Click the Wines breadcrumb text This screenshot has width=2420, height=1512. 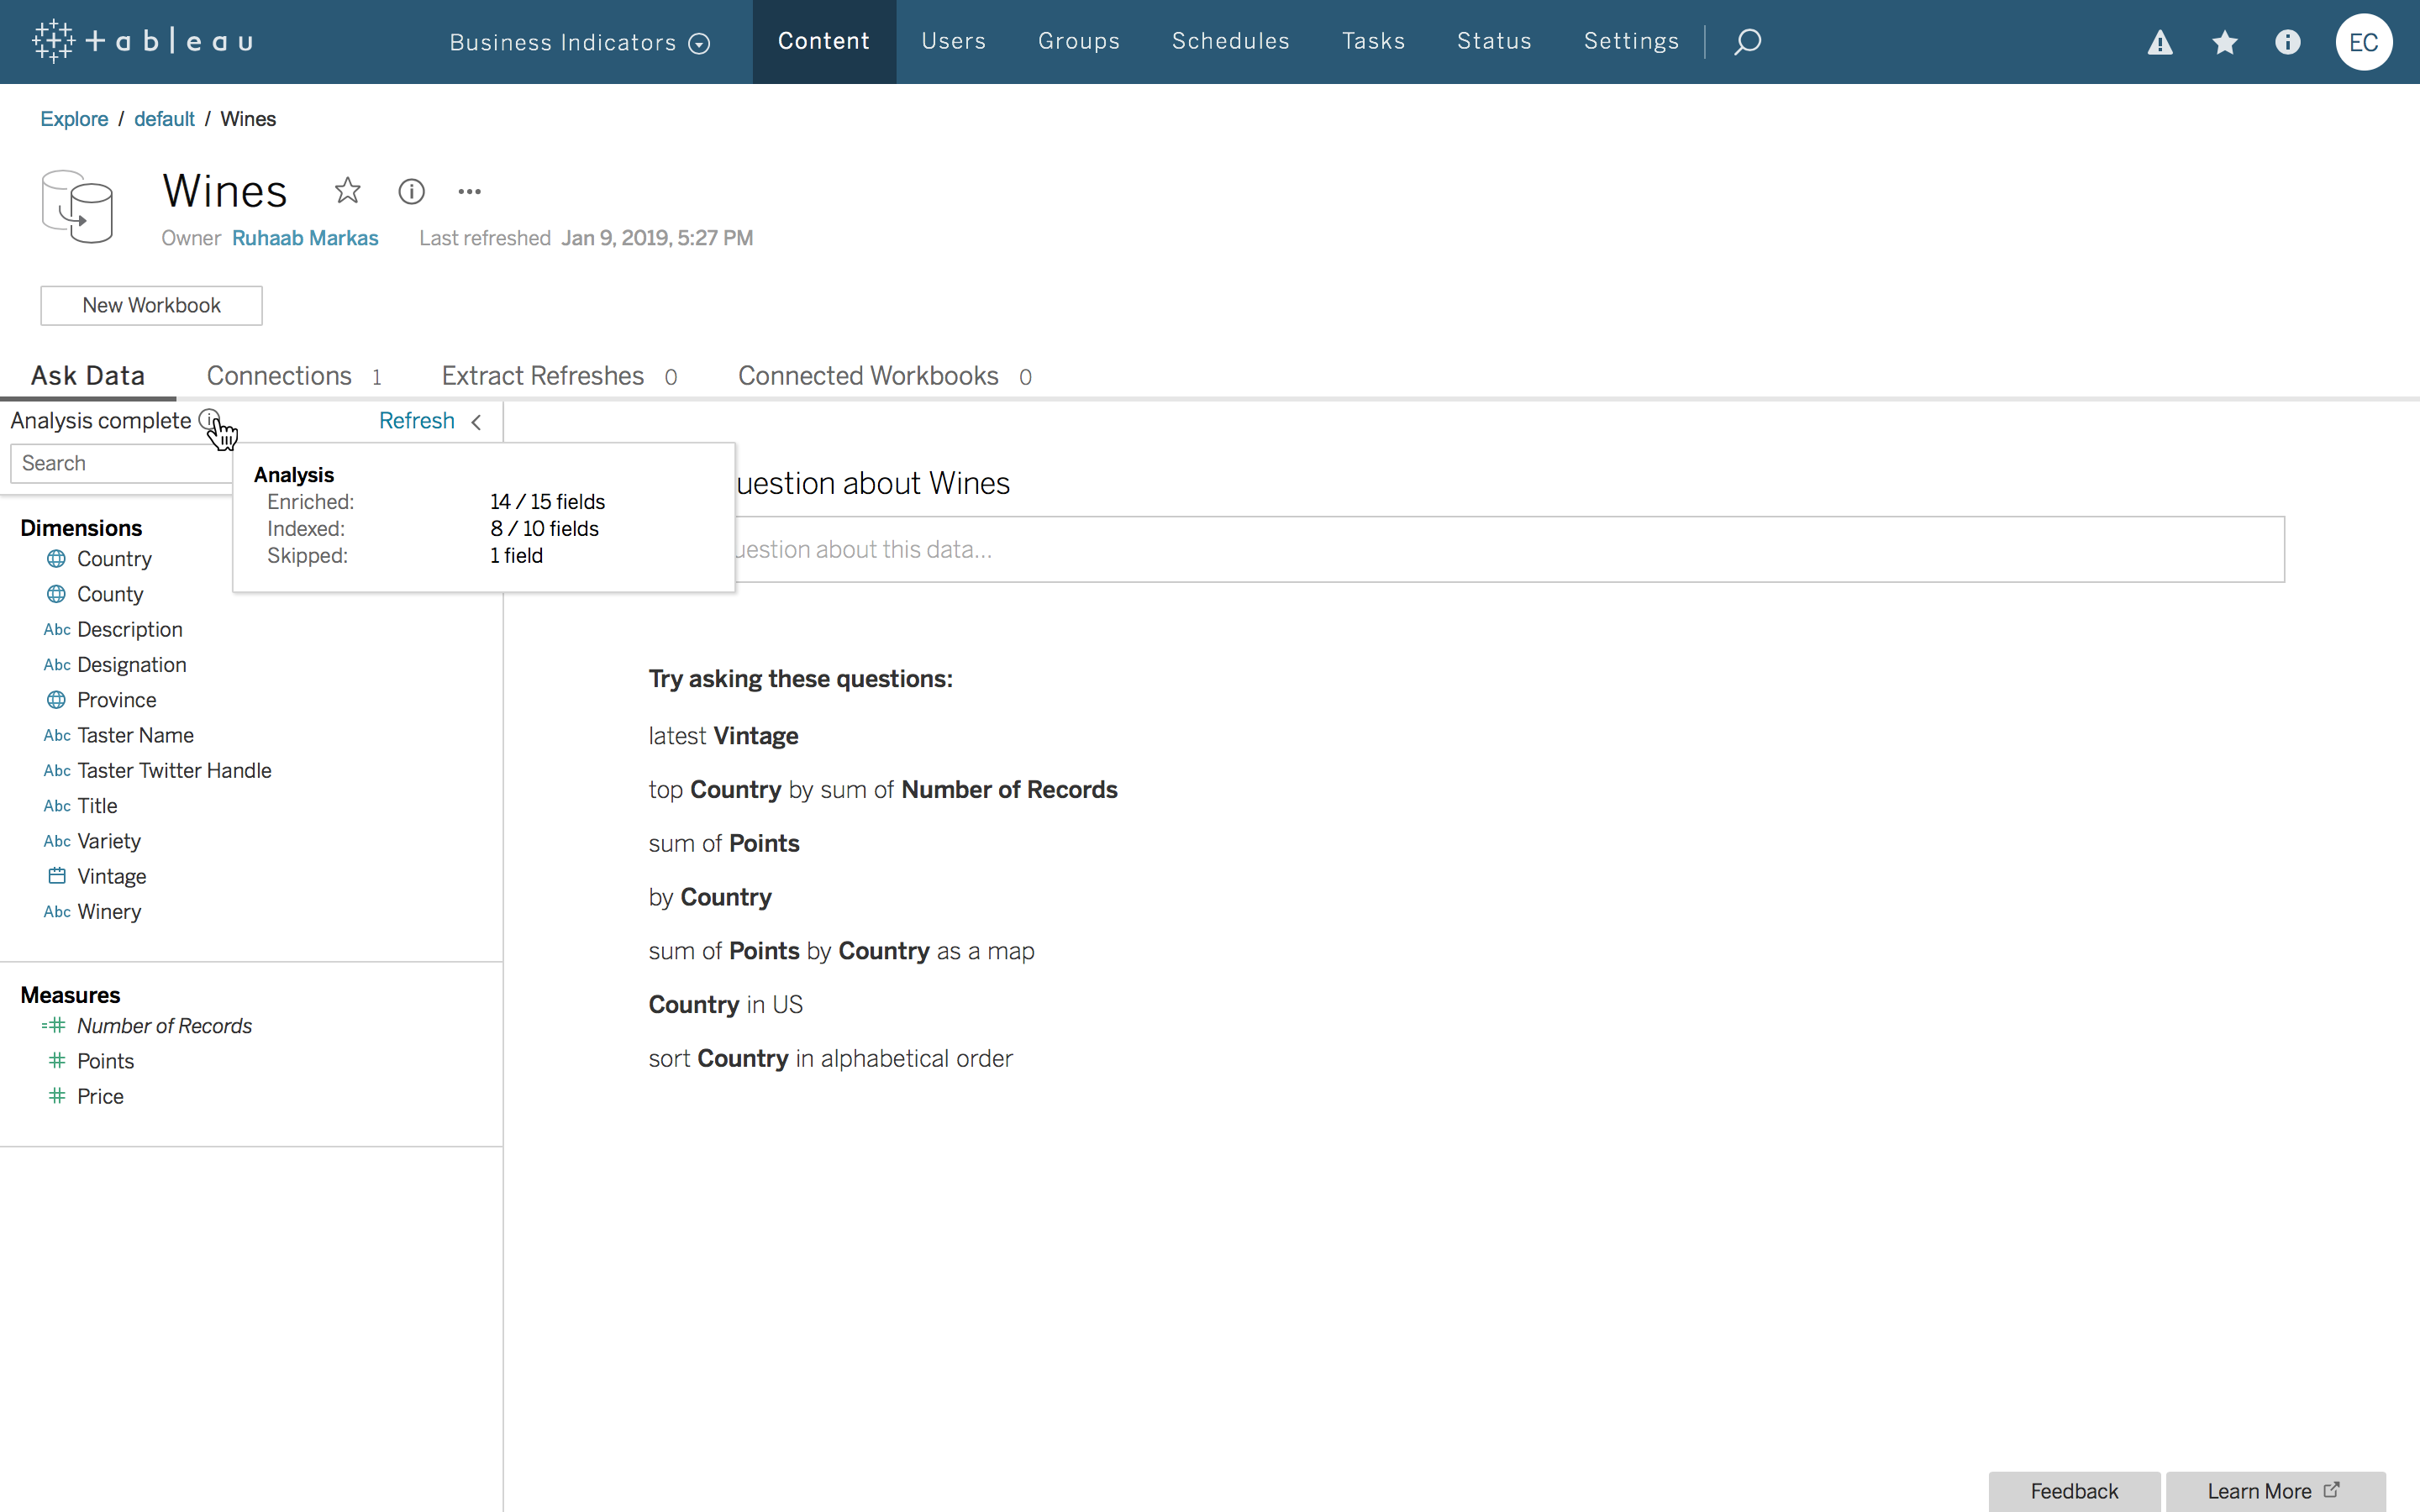(x=248, y=119)
